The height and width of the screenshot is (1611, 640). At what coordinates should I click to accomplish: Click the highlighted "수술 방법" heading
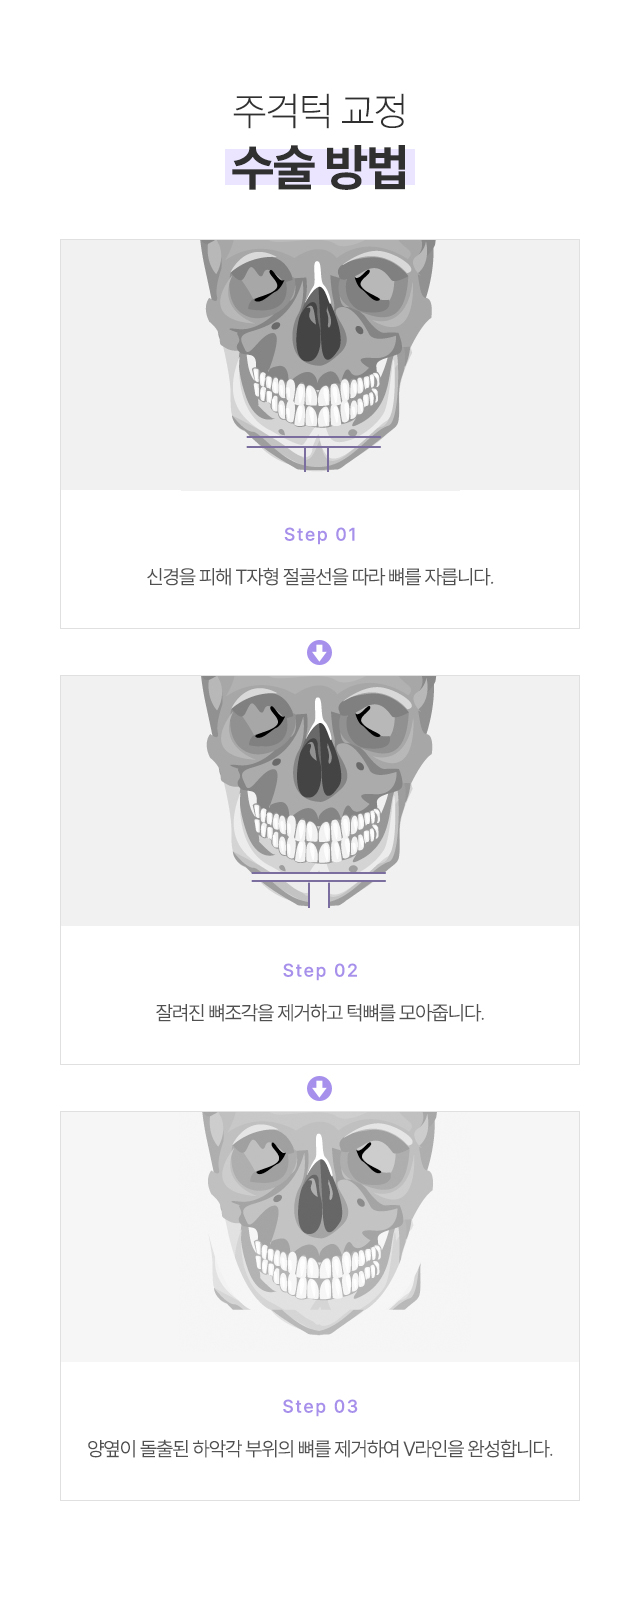click(320, 168)
